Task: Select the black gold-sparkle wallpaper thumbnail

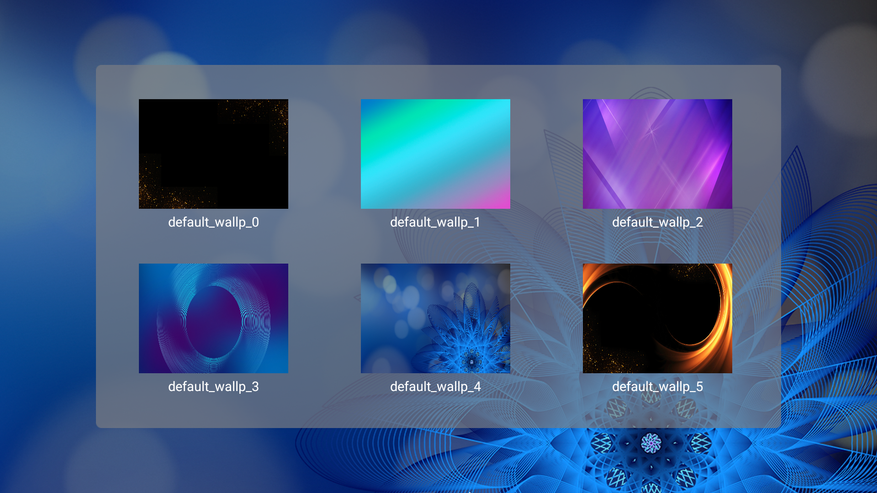Action: coord(213,154)
